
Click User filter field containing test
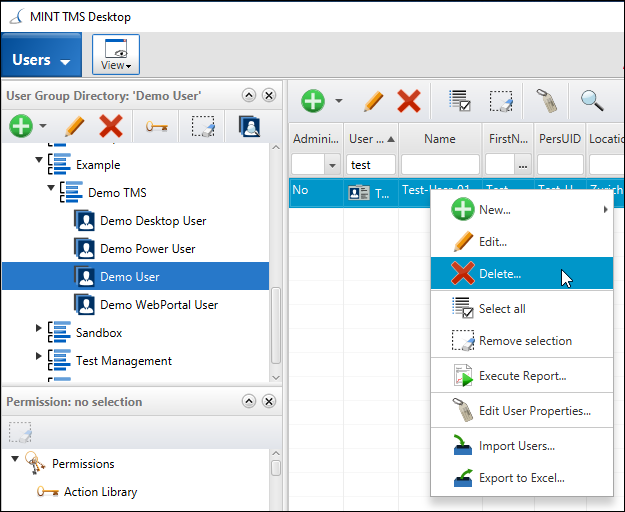coord(371,165)
